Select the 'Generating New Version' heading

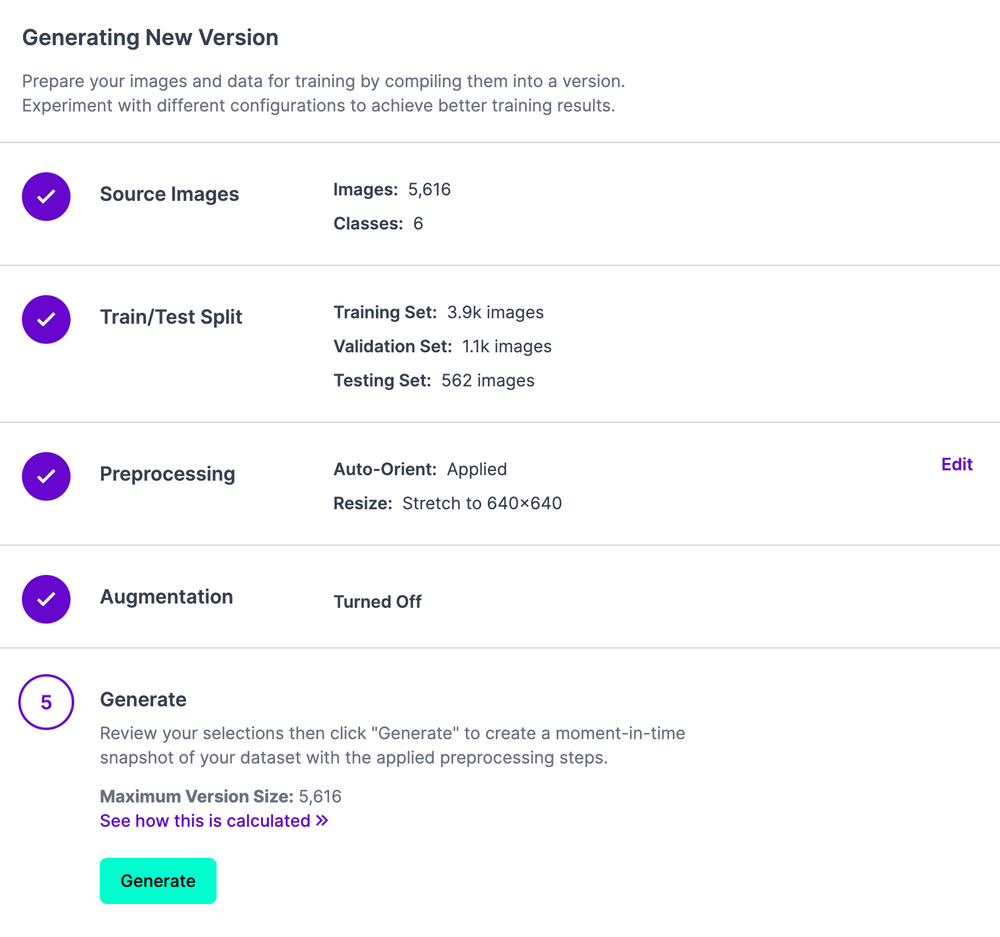150,37
